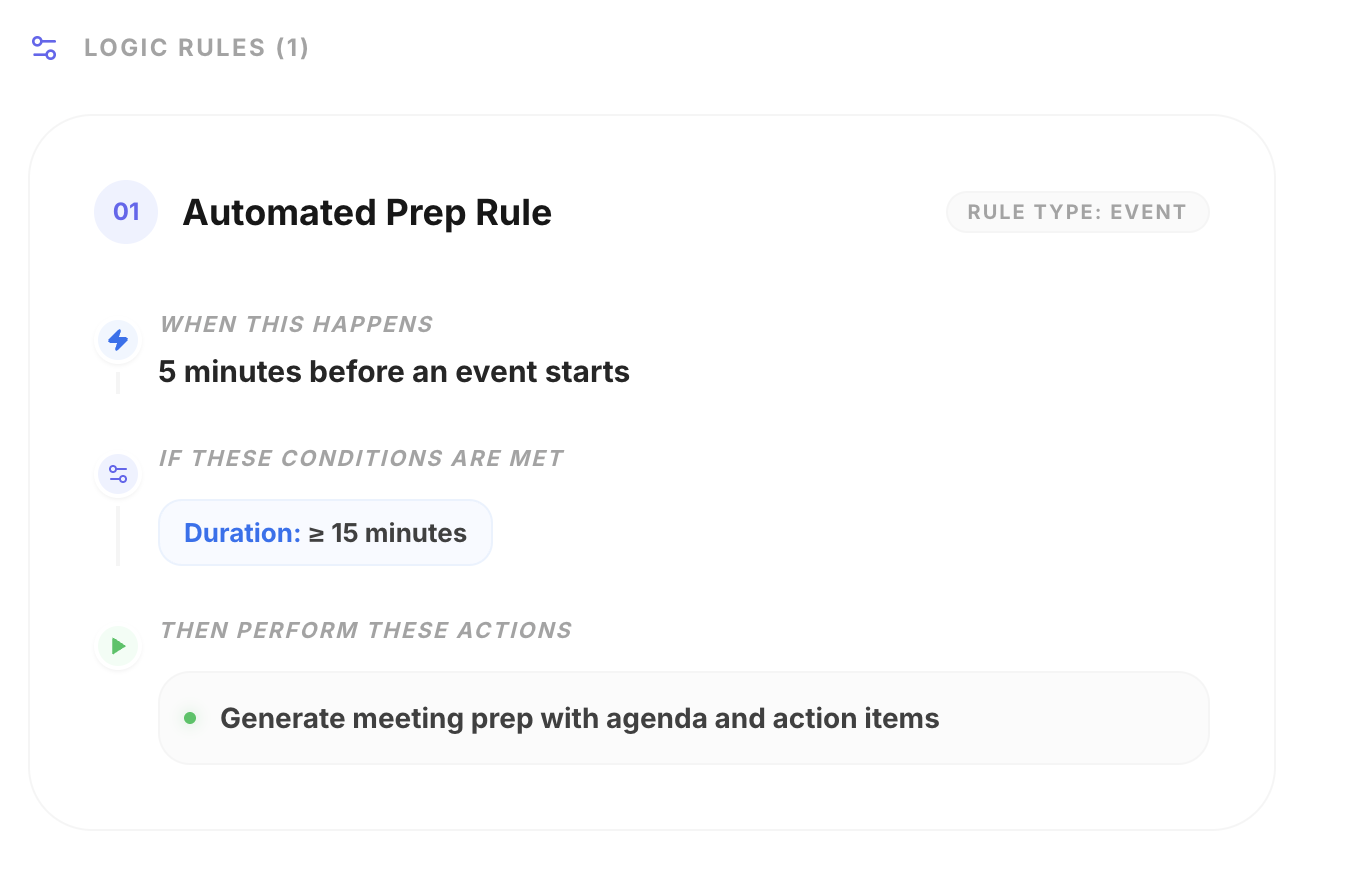
Task: Click the connector line below the trigger icon
Action: (x=118, y=383)
